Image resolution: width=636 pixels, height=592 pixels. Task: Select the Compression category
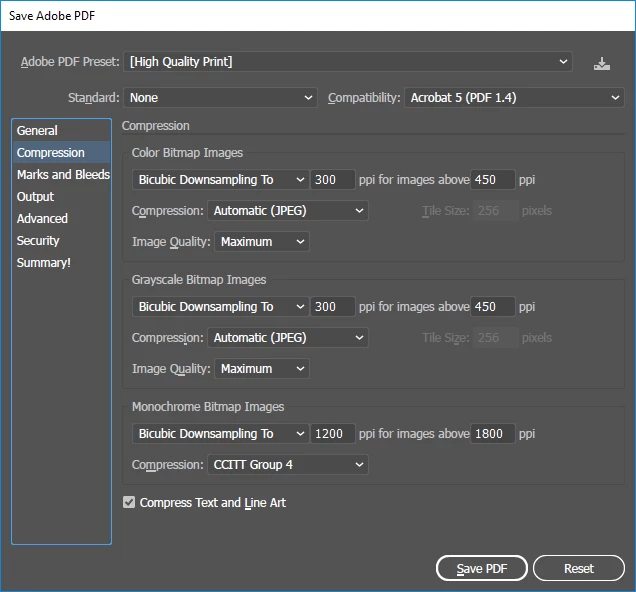click(61, 152)
